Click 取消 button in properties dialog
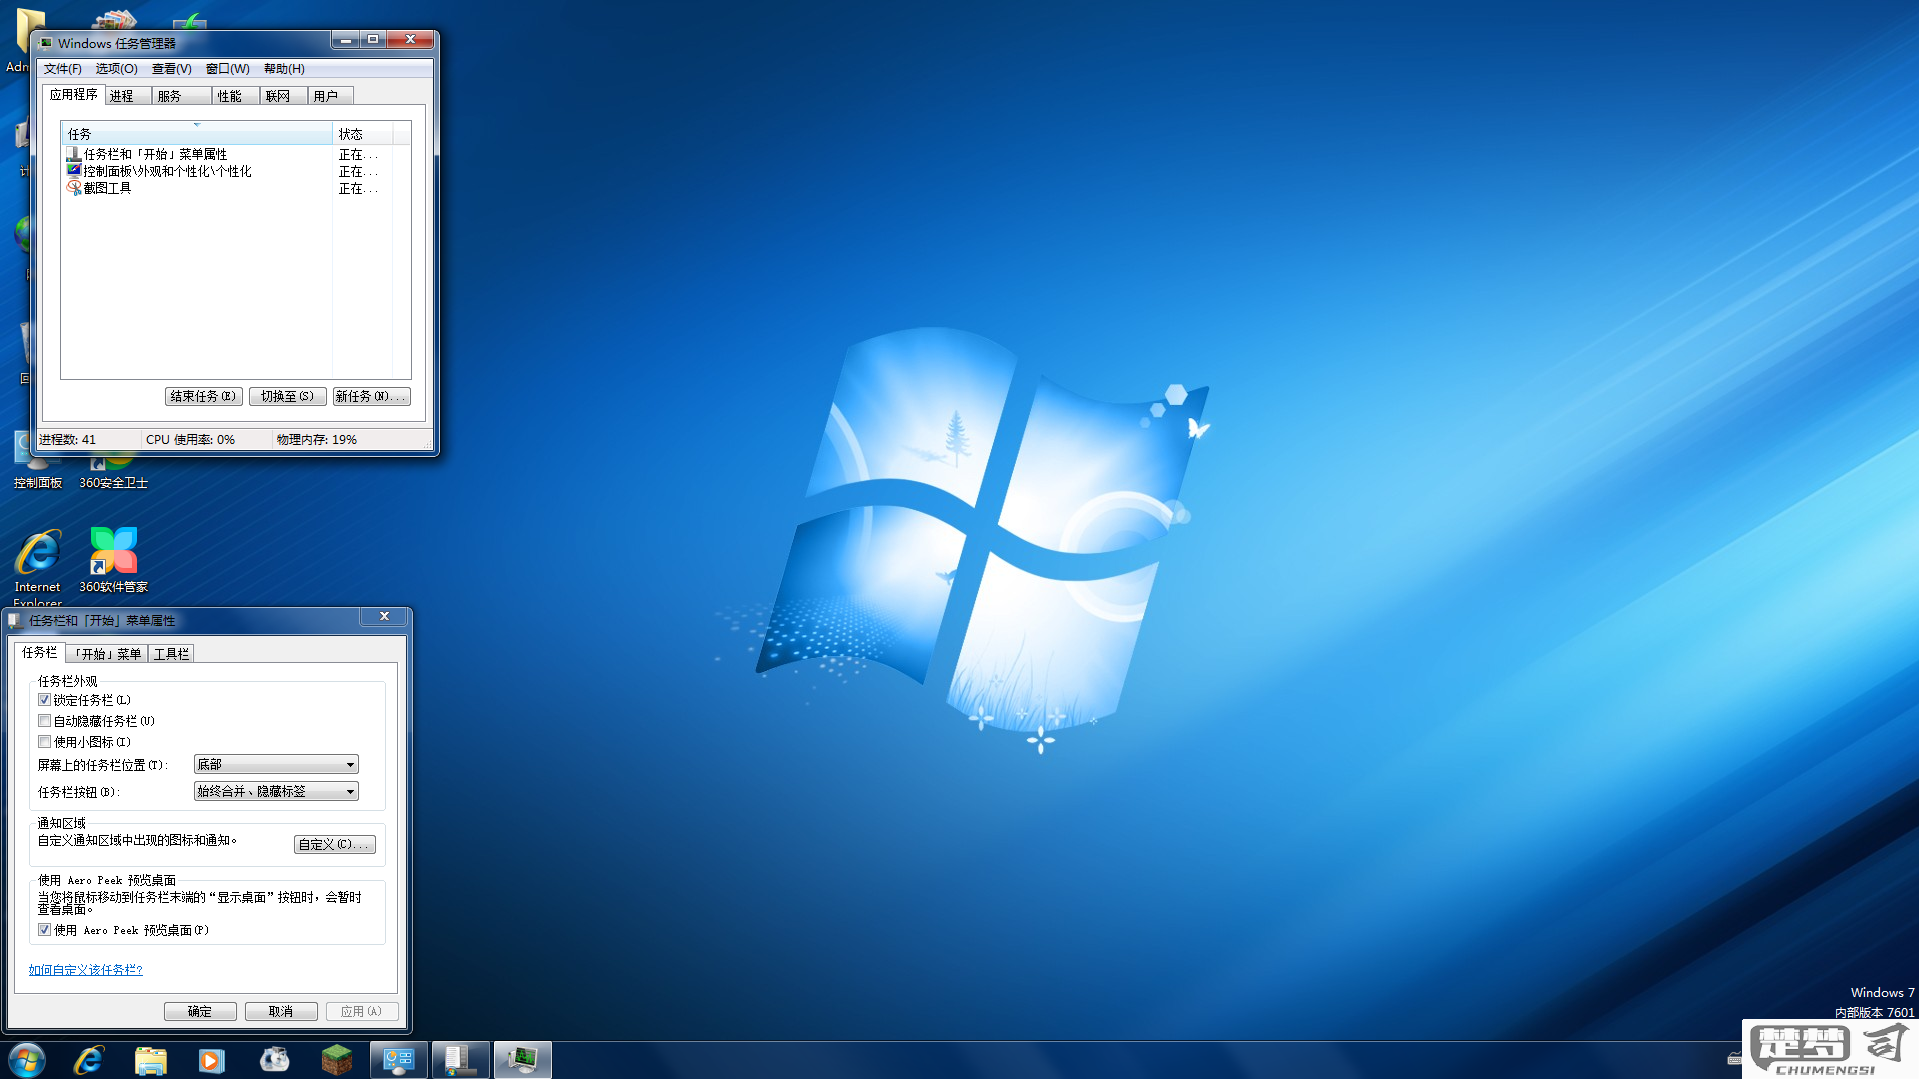 281,1012
